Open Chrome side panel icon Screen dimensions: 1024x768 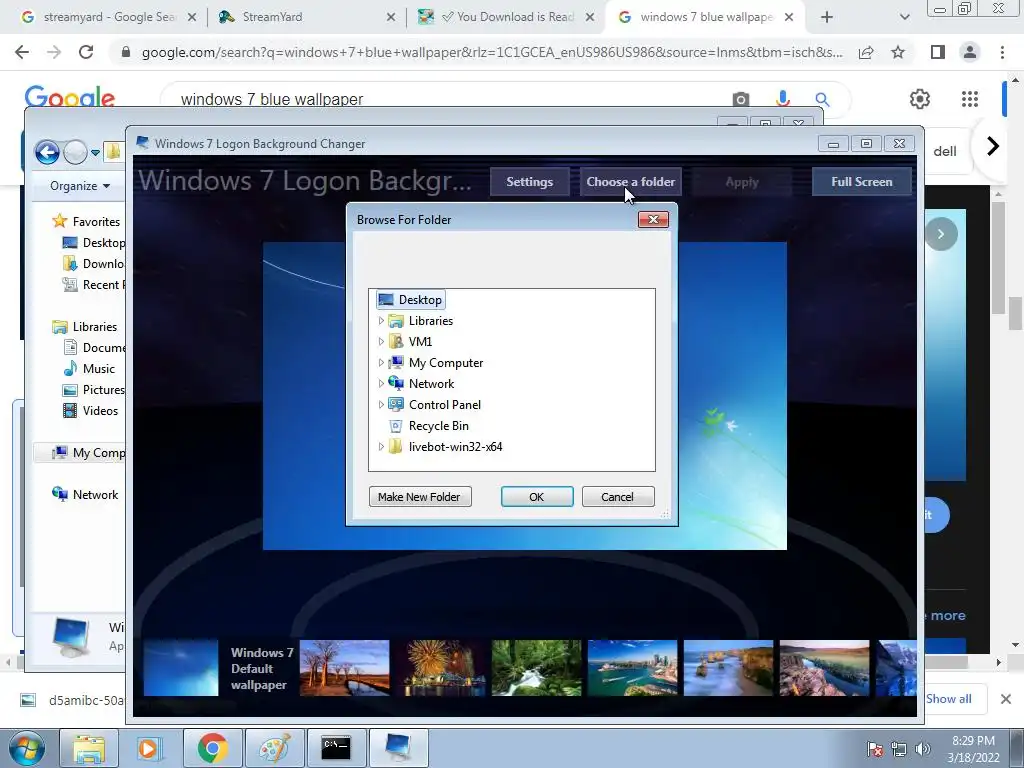click(938, 52)
